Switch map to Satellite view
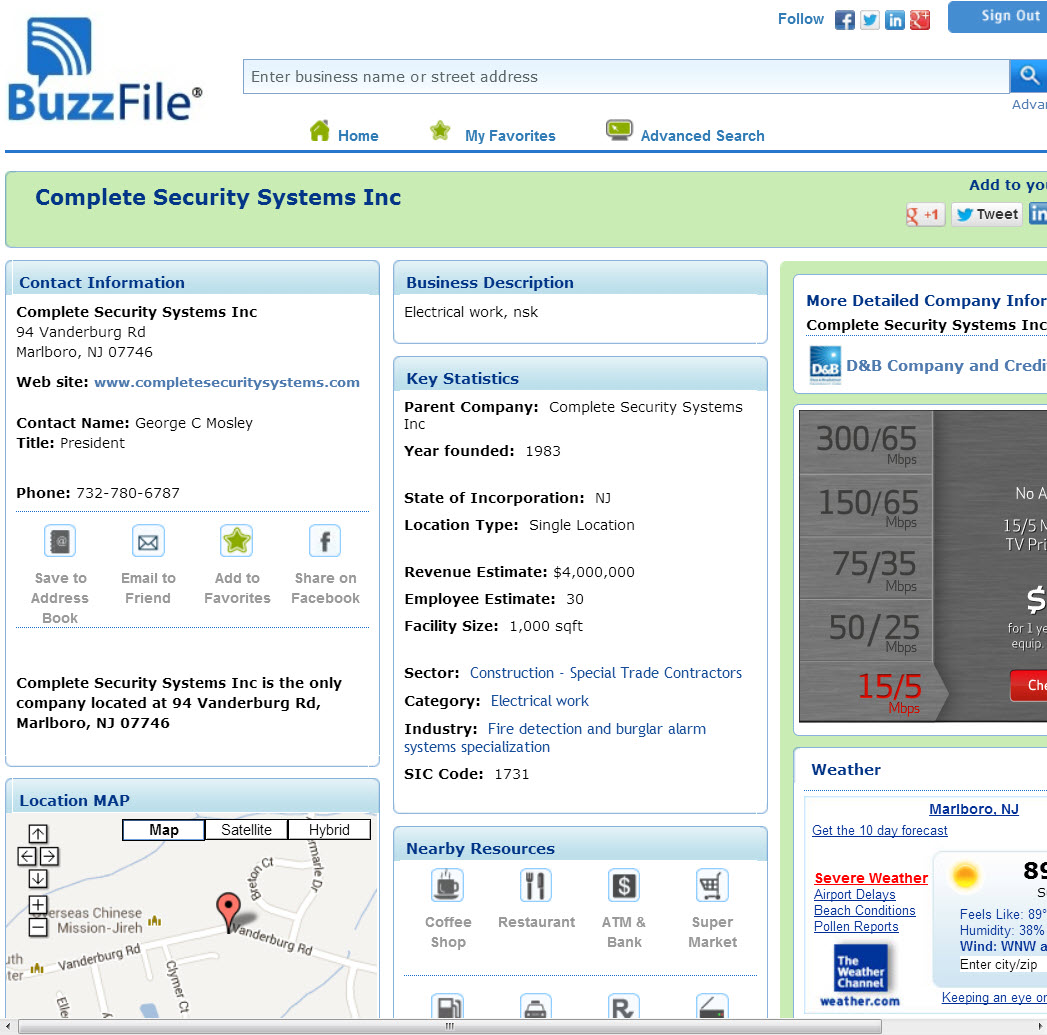1047x1035 pixels. click(x=246, y=829)
